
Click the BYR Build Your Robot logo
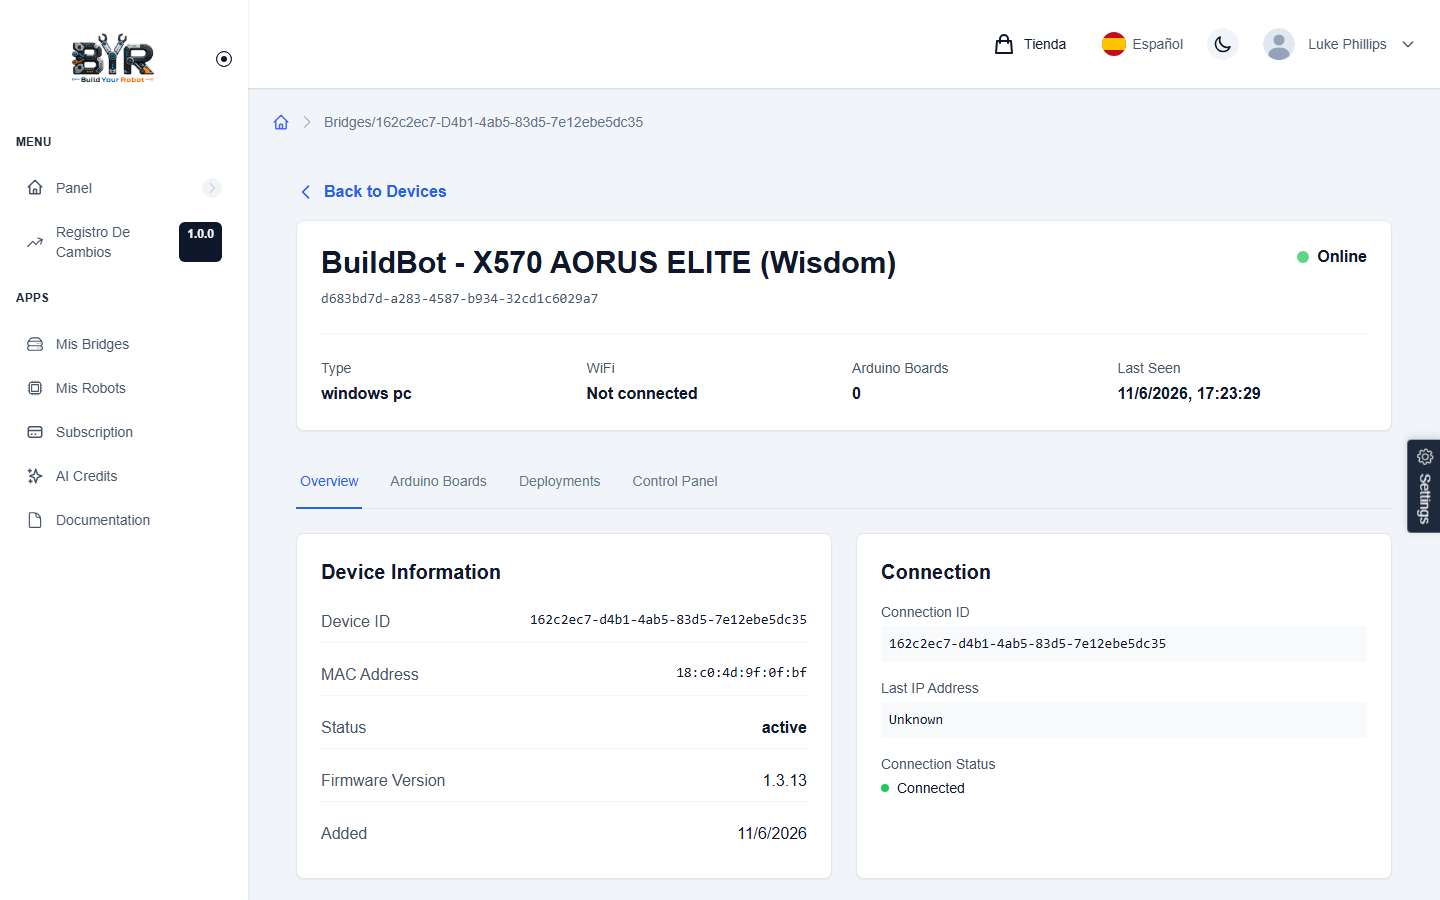[x=113, y=58]
